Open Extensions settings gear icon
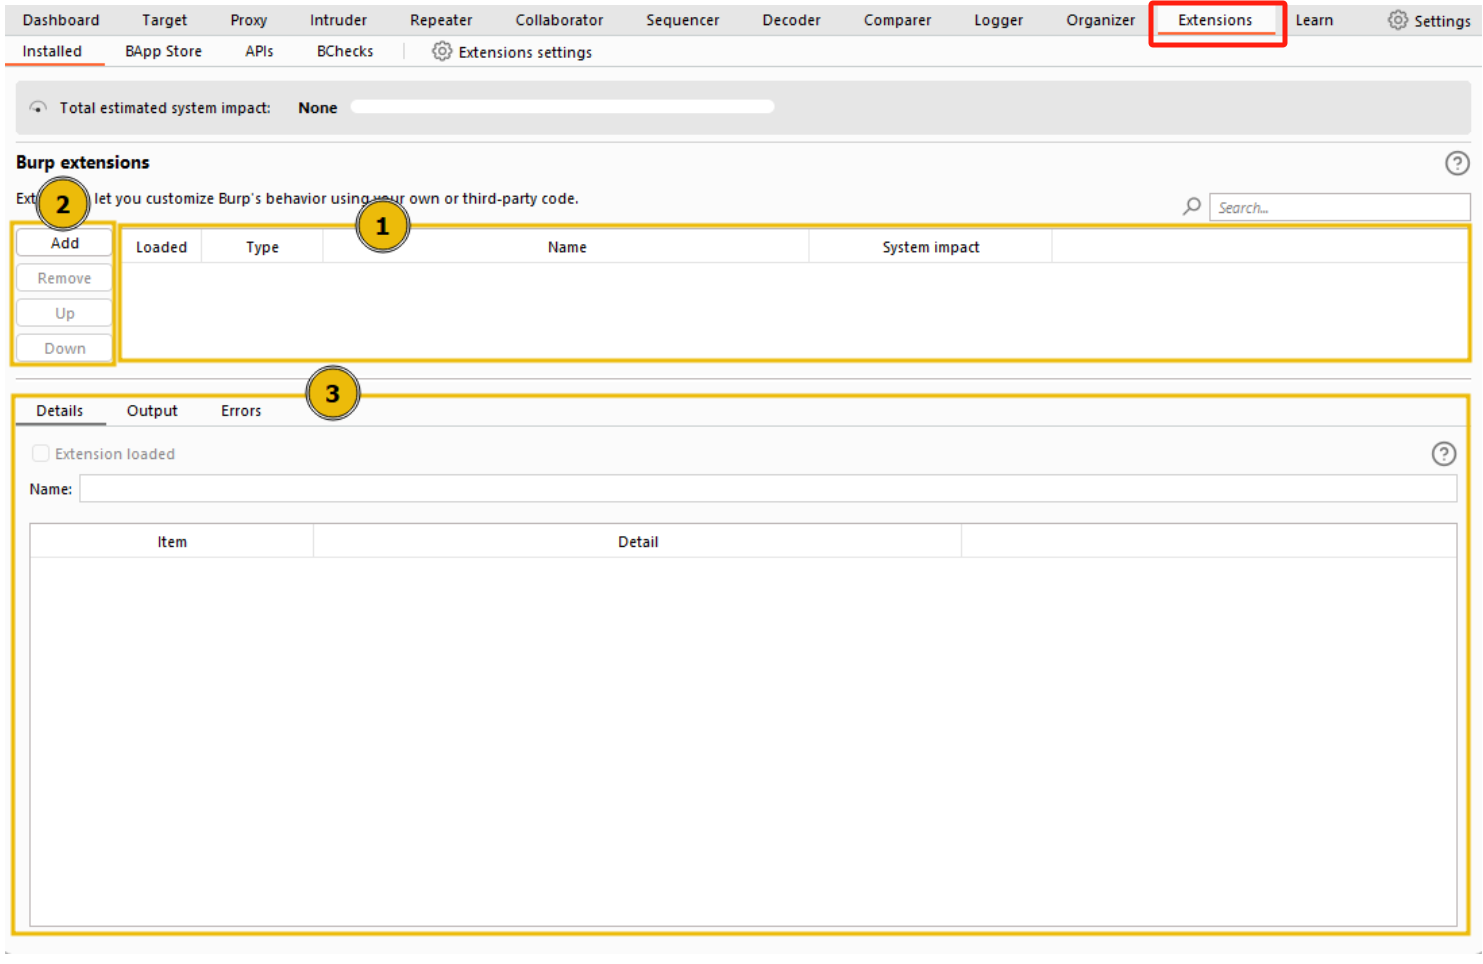This screenshot has width=1483, height=964. (x=441, y=51)
